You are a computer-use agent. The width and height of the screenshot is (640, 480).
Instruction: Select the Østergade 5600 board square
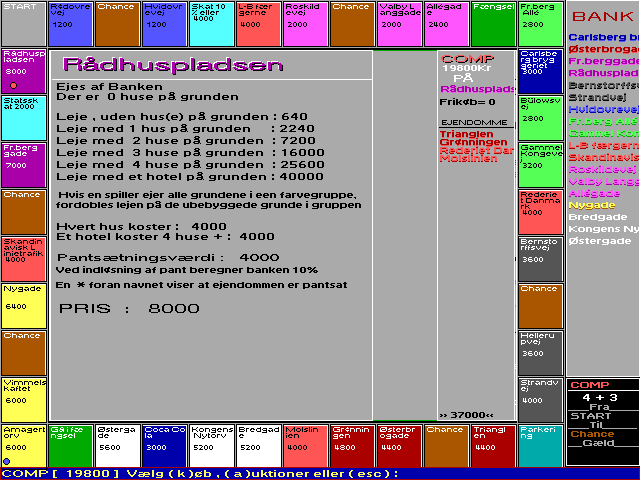coord(118,446)
